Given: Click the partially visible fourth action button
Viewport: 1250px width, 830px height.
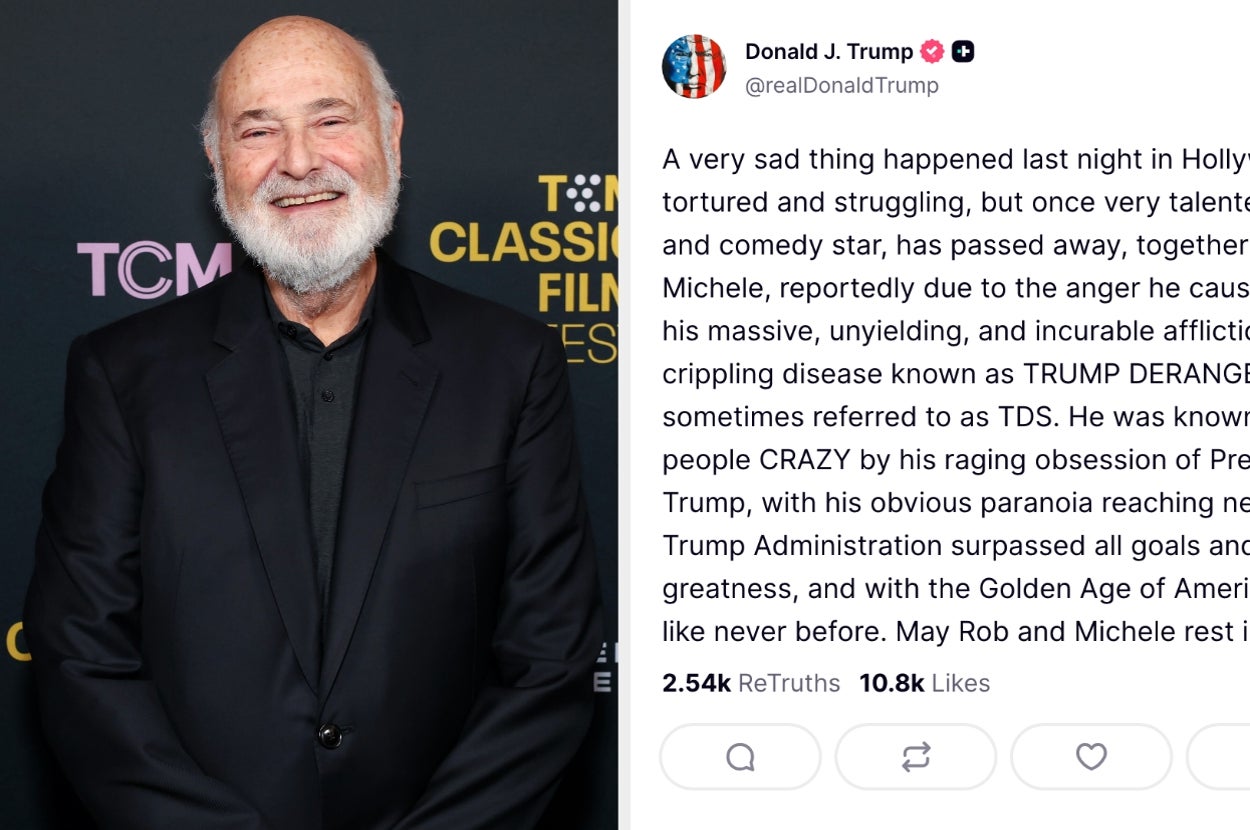Looking at the screenshot, I should (x=1222, y=757).
